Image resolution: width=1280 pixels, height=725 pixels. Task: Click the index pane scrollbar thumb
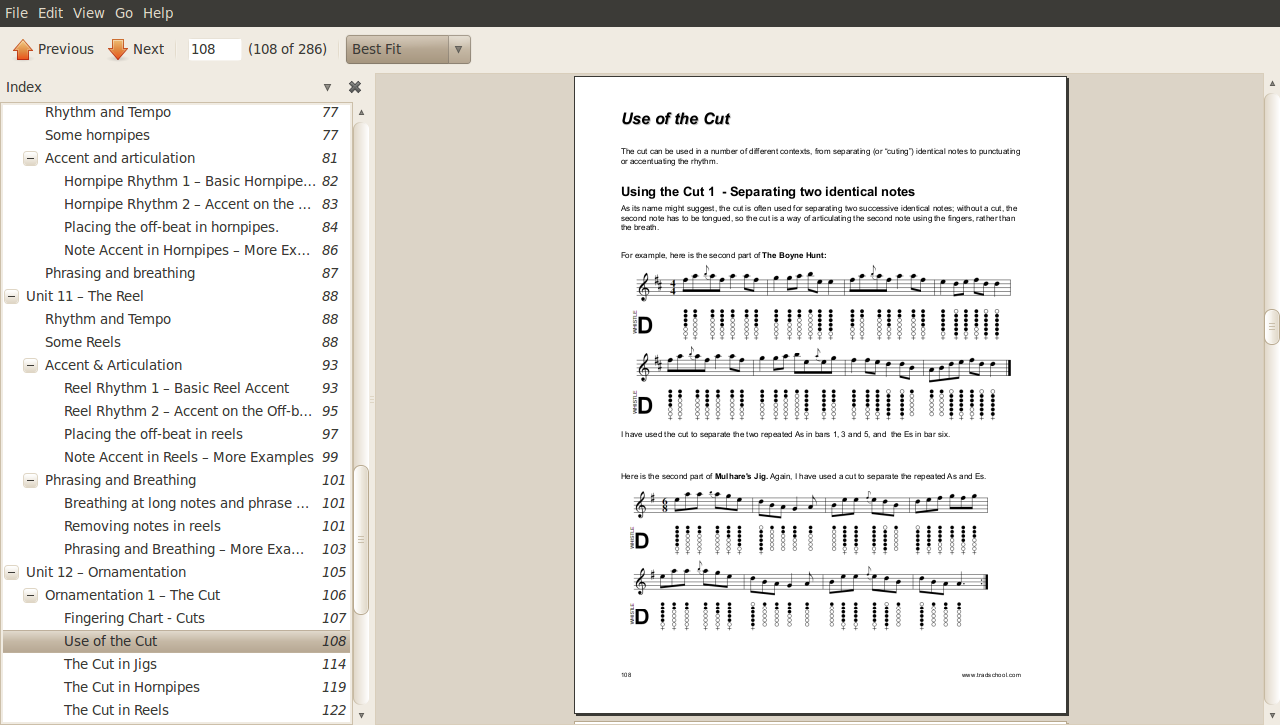click(x=361, y=540)
